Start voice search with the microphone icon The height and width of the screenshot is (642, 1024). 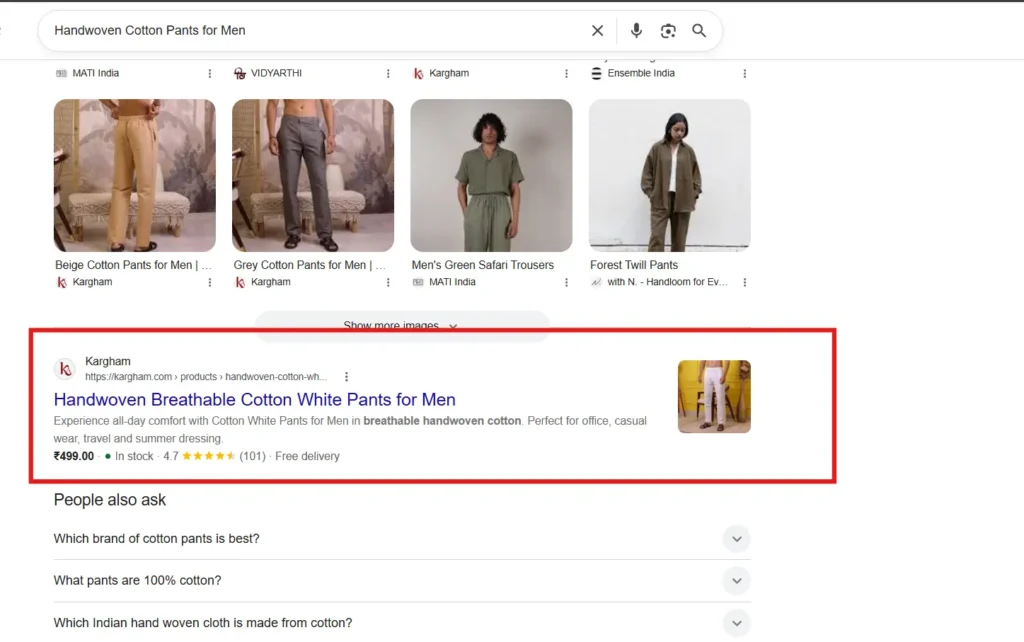[x=636, y=31]
